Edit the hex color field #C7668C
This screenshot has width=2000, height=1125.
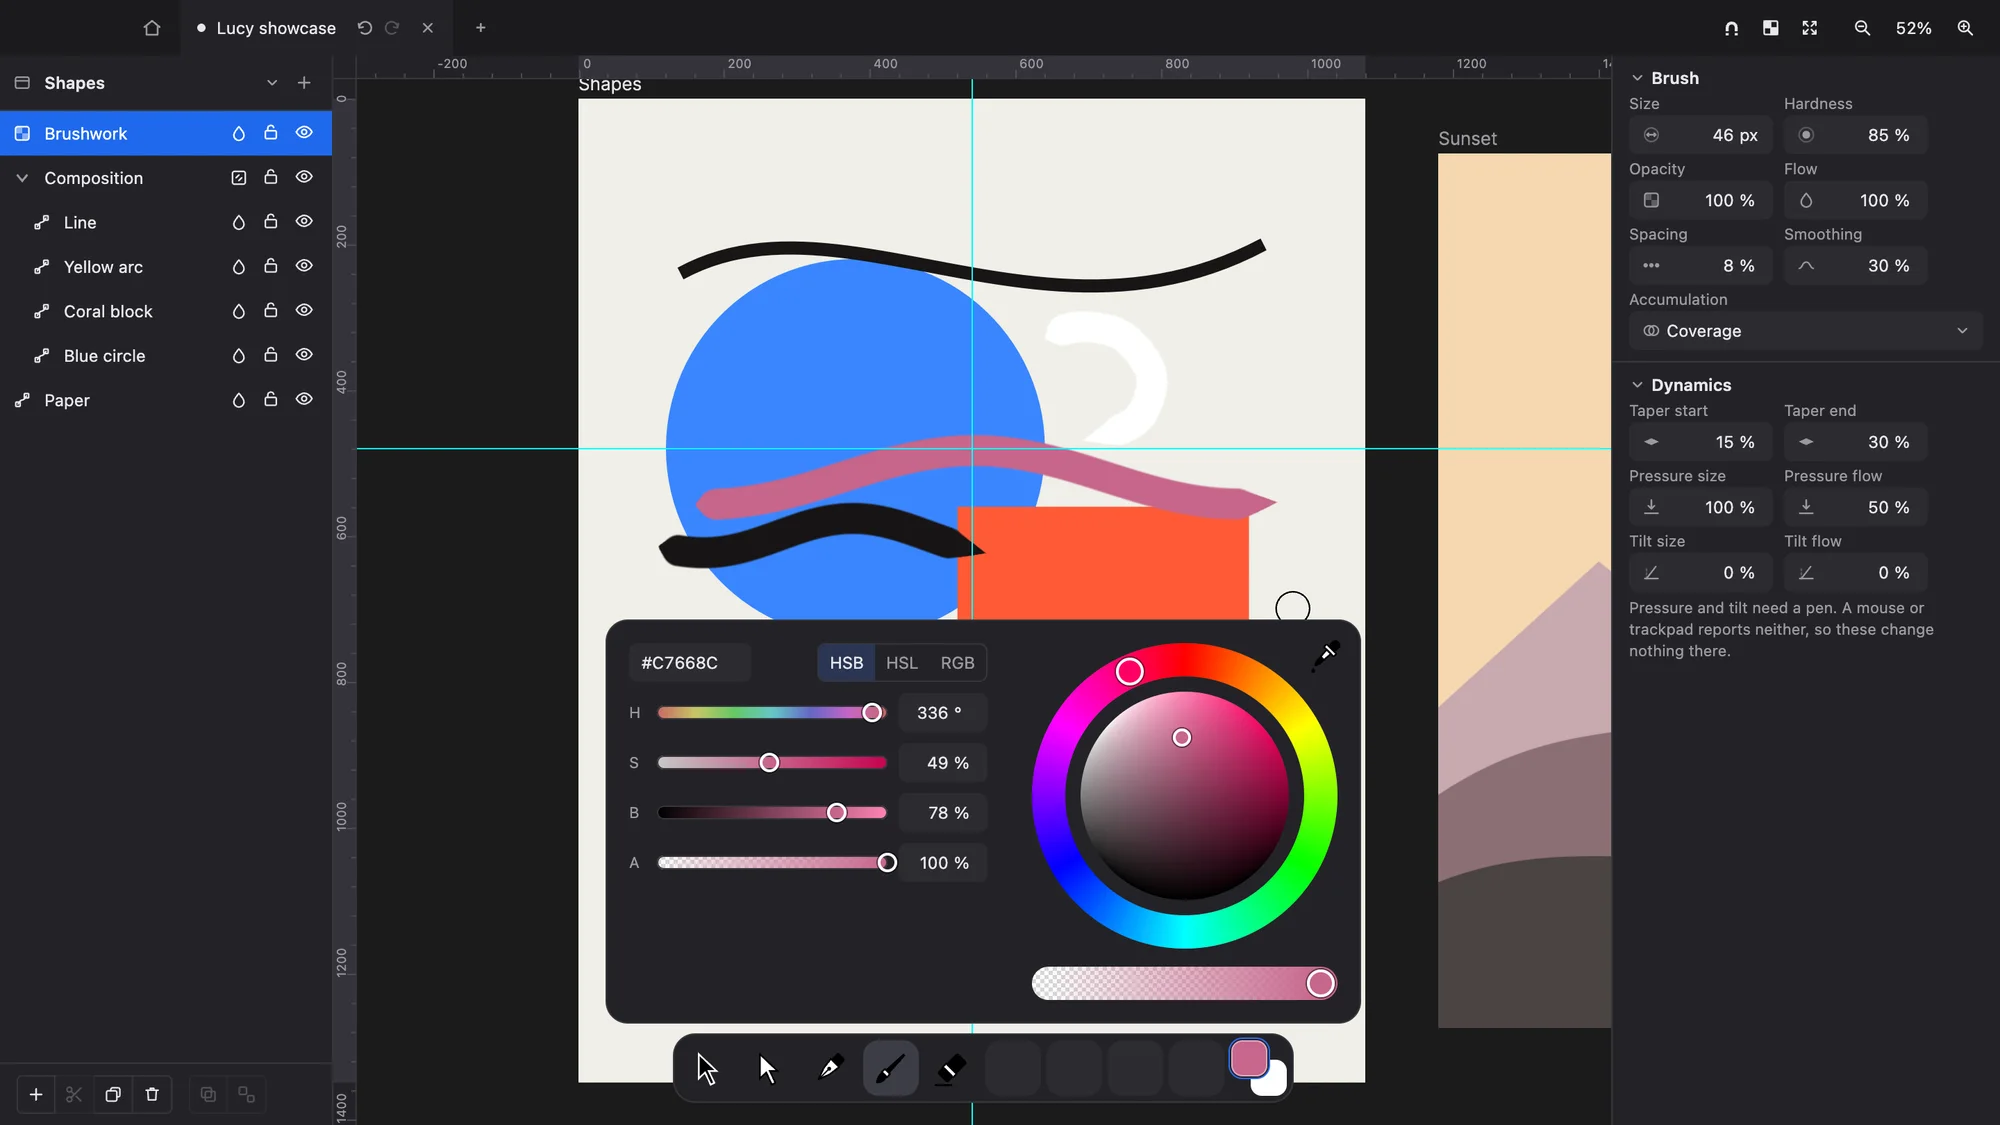689,663
